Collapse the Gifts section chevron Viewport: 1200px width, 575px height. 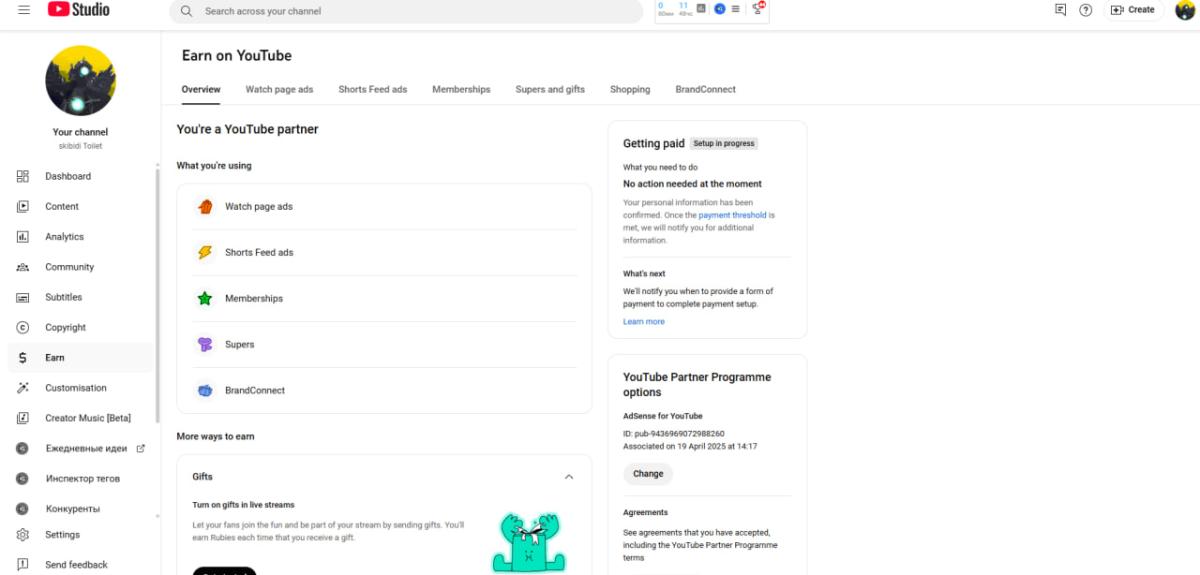tap(569, 477)
